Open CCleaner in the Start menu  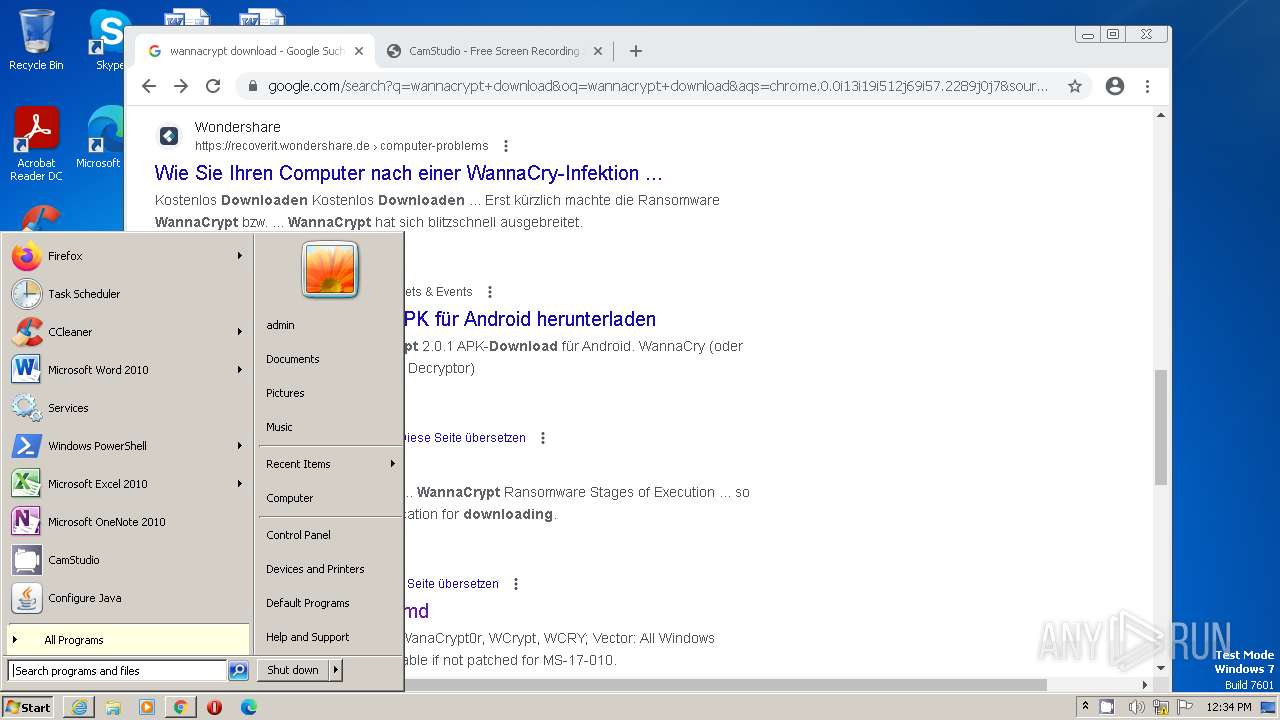[128, 332]
